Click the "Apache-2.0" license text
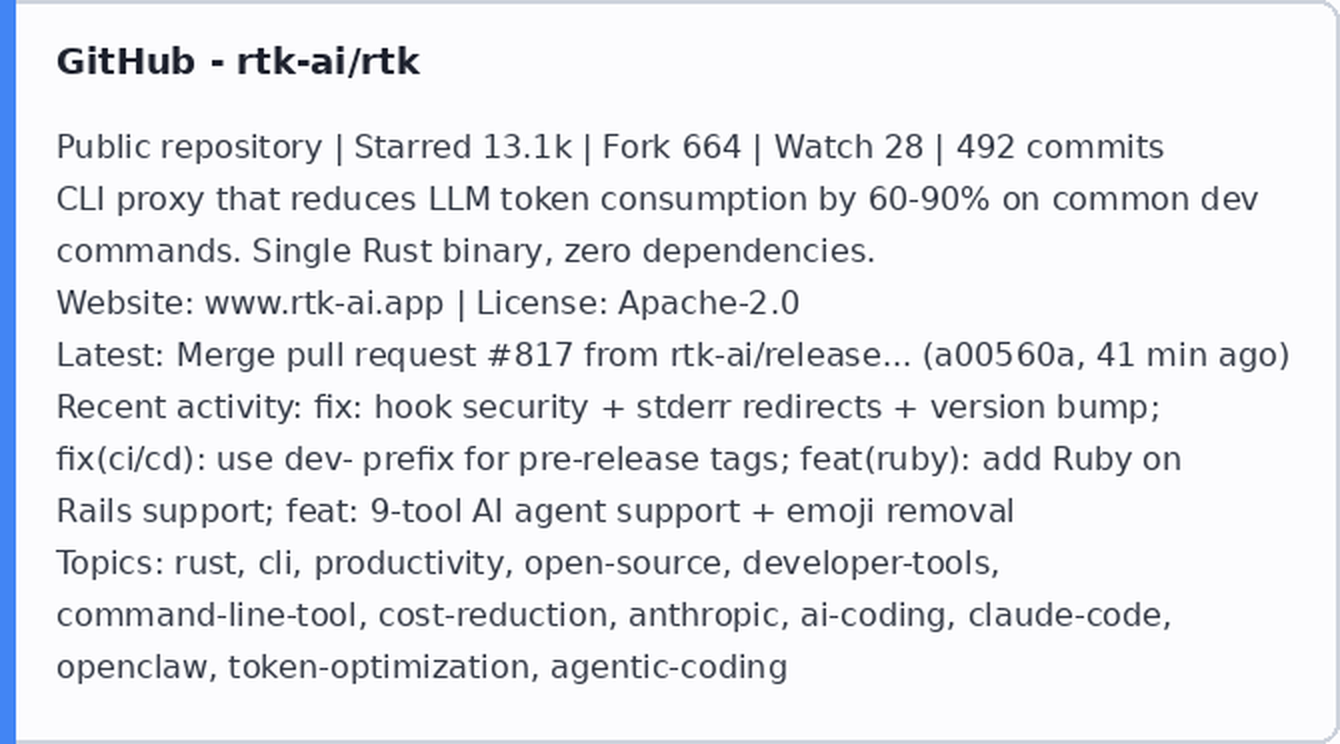This screenshot has width=1340, height=744. point(709,303)
